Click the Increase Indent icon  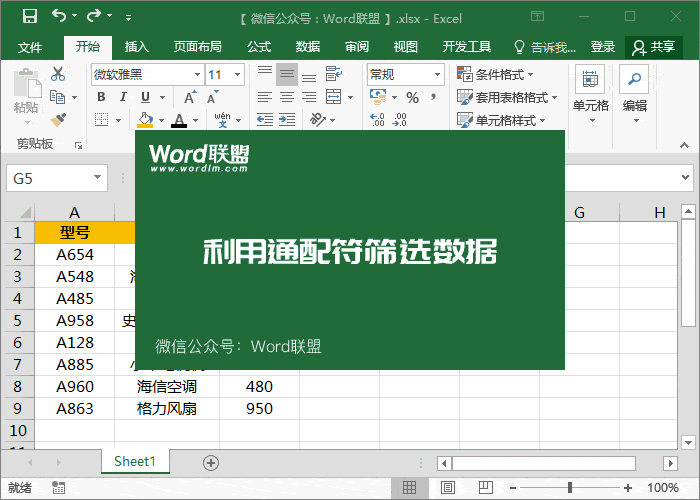tap(287, 120)
